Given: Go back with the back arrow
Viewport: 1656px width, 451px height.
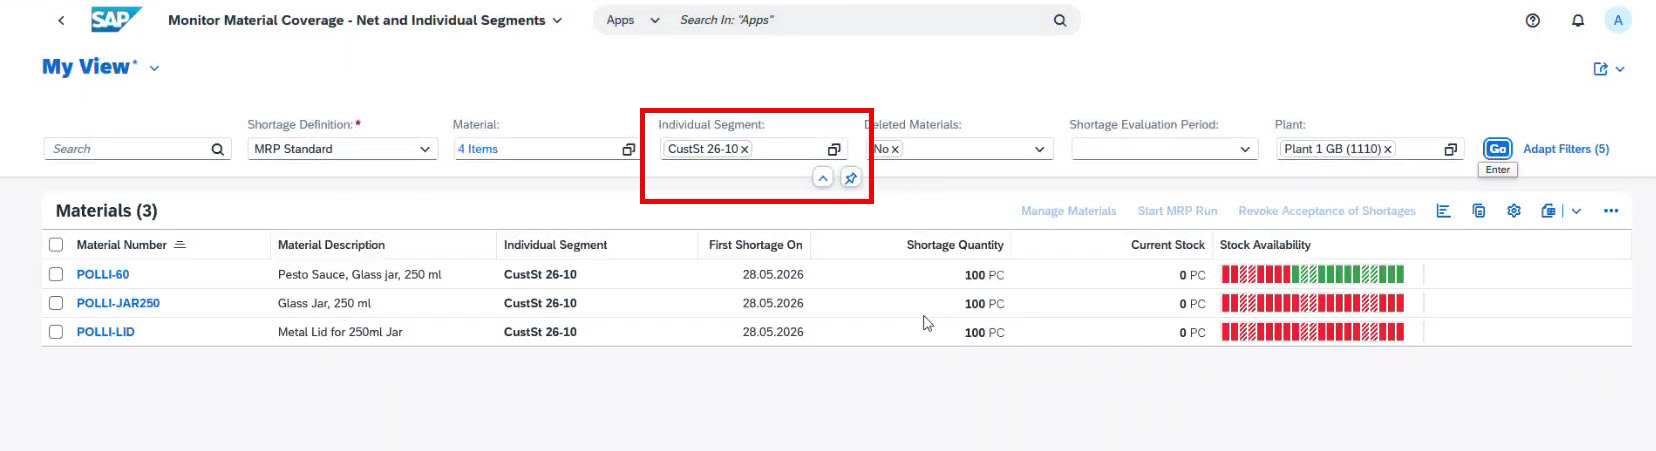Looking at the screenshot, I should [61, 20].
